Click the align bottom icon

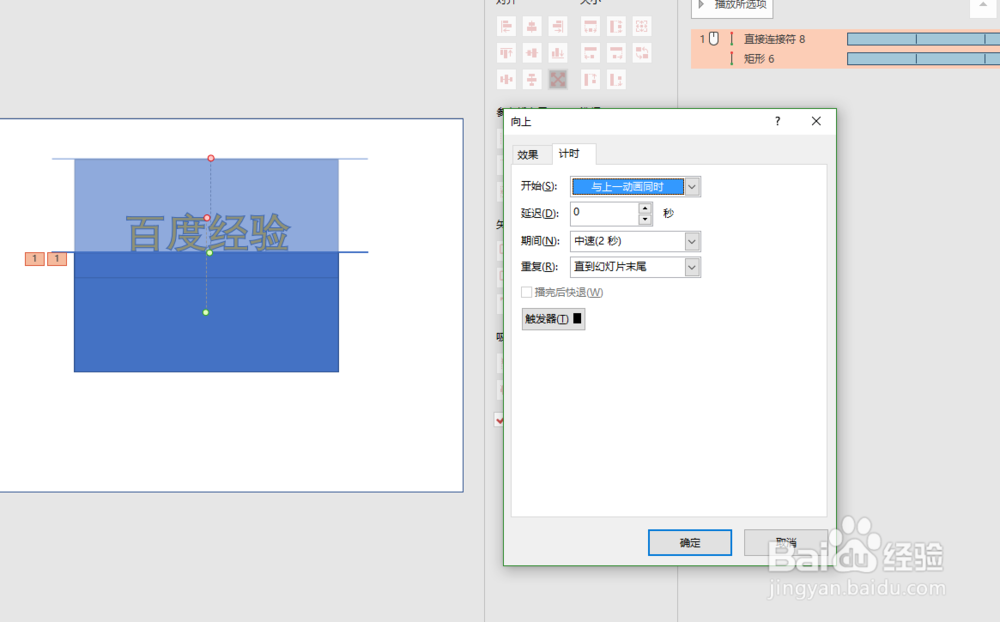tap(558, 52)
